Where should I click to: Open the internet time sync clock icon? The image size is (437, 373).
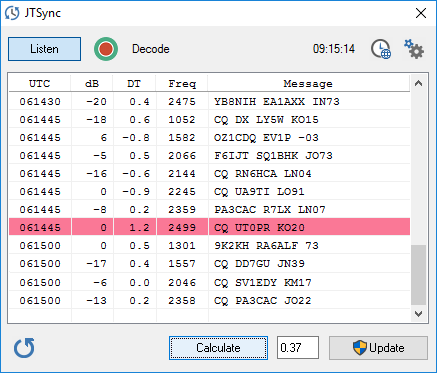(381, 49)
